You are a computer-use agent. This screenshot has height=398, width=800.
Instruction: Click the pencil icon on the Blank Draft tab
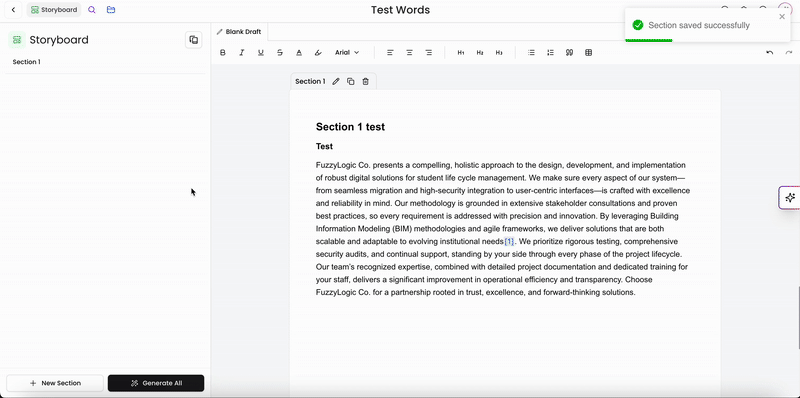[x=220, y=32]
